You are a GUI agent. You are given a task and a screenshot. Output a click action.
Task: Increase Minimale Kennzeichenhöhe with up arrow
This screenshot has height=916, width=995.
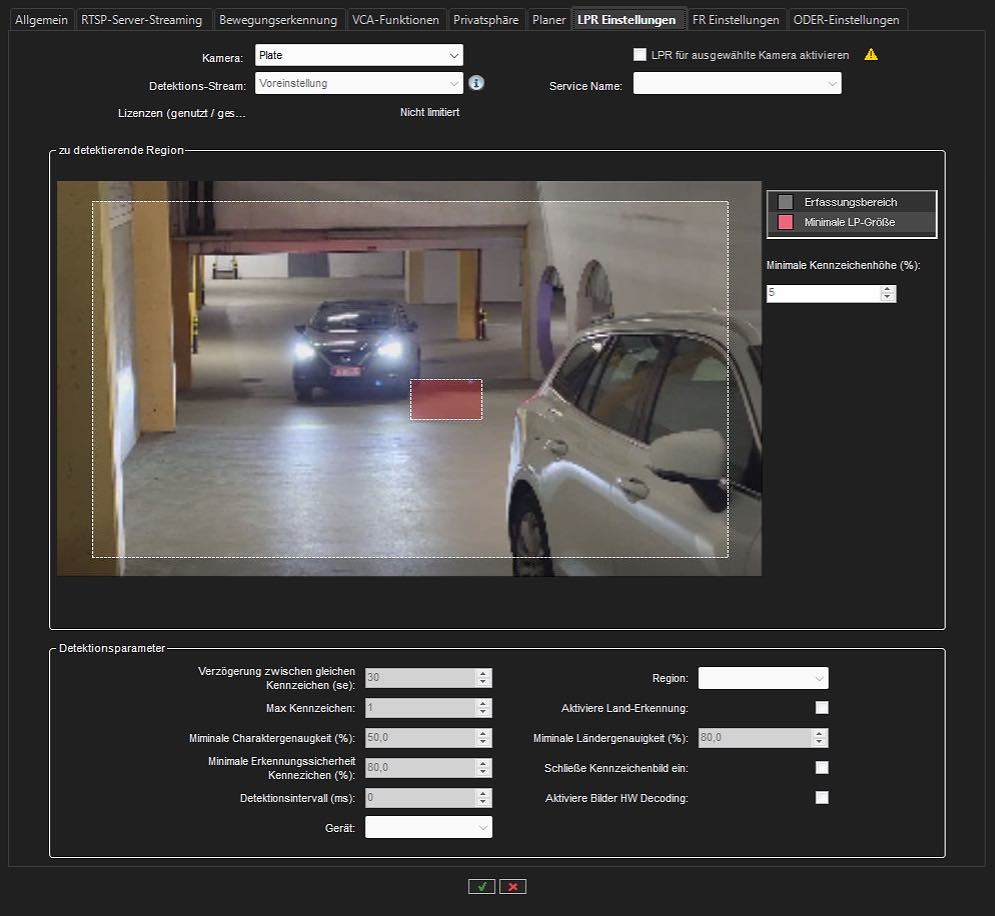888,290
